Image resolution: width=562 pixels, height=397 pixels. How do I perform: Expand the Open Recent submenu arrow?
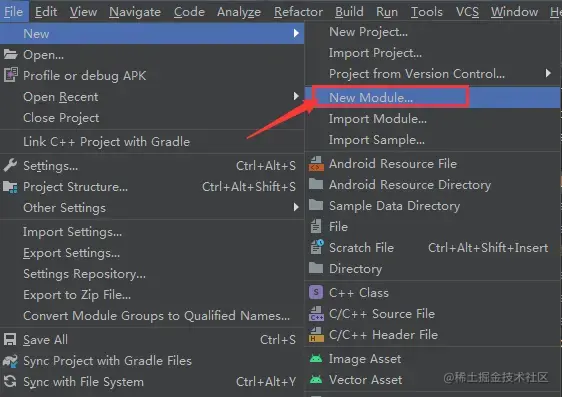296,96
